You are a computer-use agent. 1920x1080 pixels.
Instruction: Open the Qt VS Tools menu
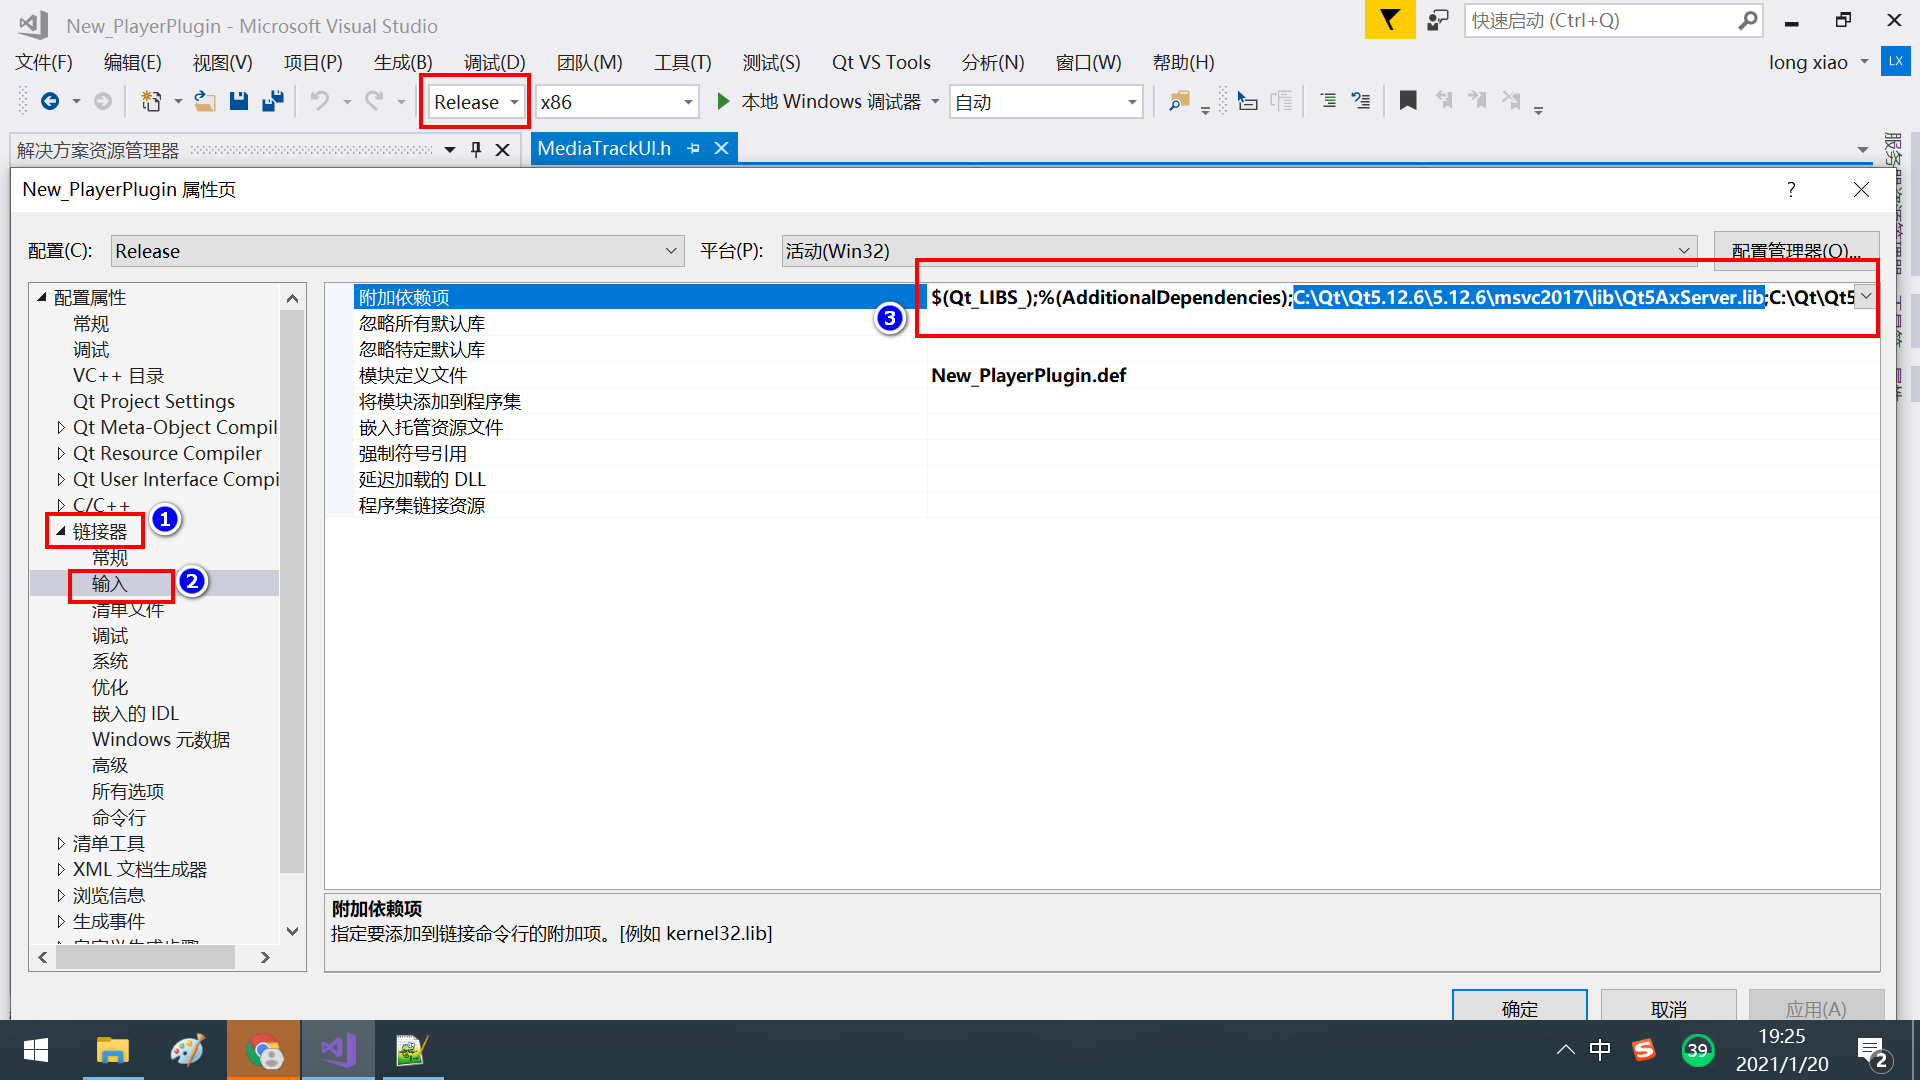coord(880,62)
